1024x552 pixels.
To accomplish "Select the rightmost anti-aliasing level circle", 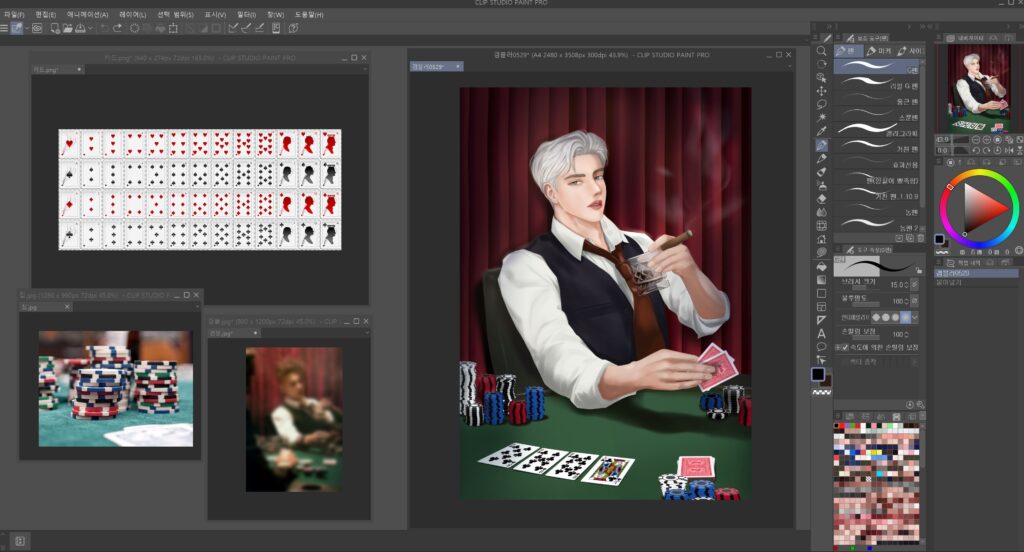I will point(905,316).
